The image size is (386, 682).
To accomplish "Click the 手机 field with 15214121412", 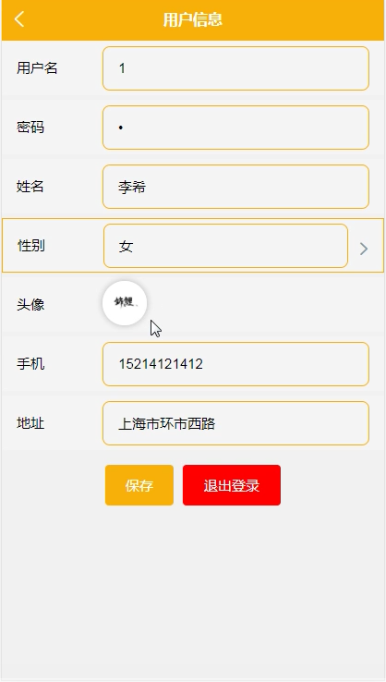I will [x=235, y=364].
